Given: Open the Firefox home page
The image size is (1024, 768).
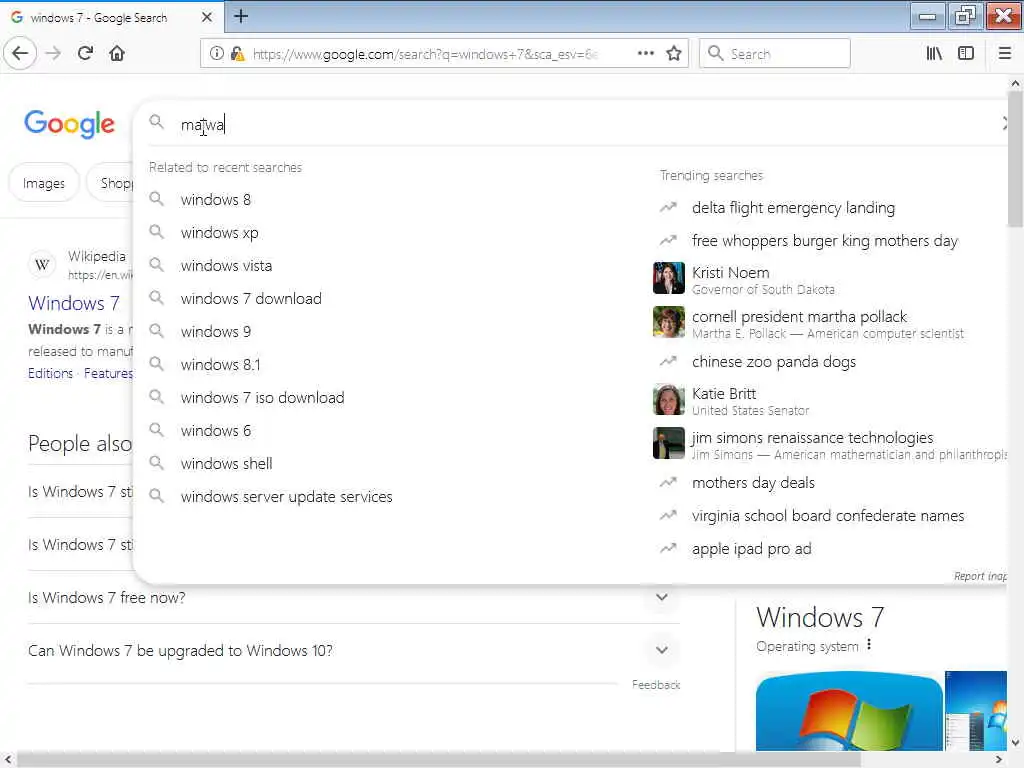Looking at the screenshot, I should [117, 53].
